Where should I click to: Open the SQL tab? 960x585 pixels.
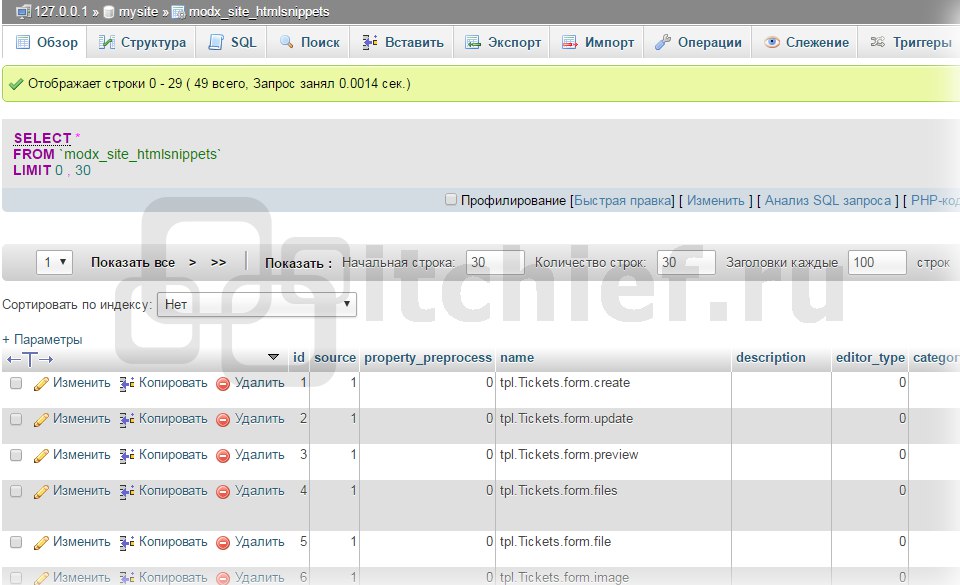[x=231, y=42]
